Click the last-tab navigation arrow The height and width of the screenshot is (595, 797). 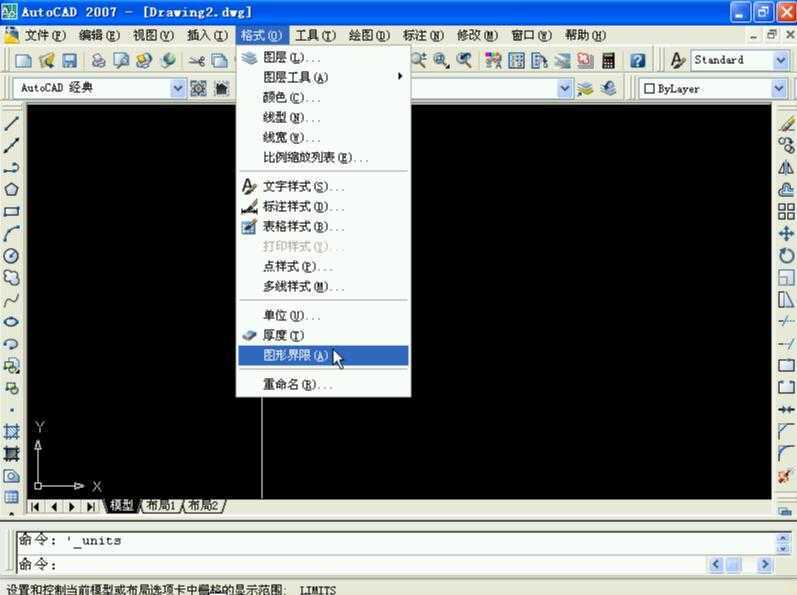click(x=90, y=507)
